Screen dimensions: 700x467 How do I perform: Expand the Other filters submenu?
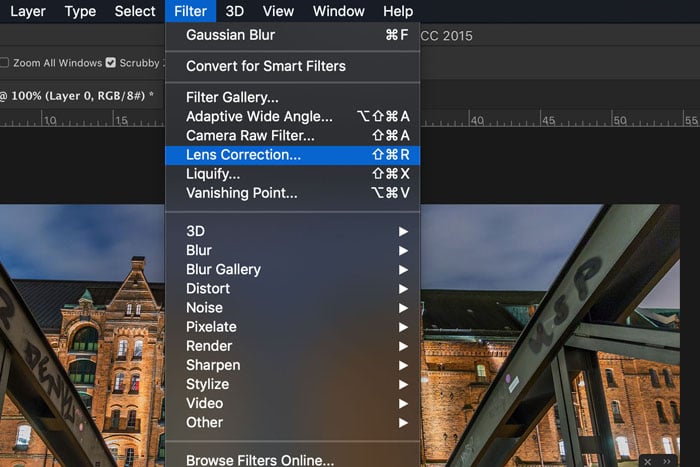[292, 423]
